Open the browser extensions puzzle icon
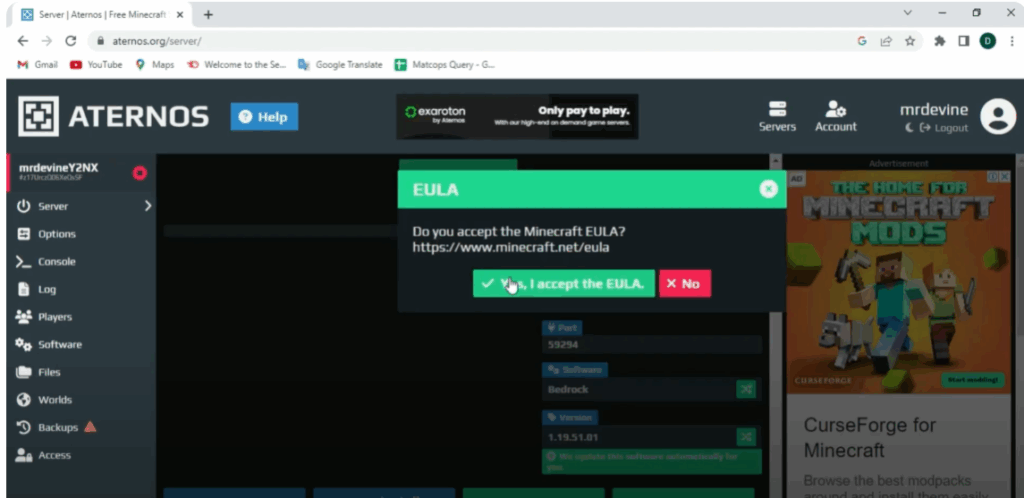This screenshot has width=1024, height=498. click(x=939, y=41)
